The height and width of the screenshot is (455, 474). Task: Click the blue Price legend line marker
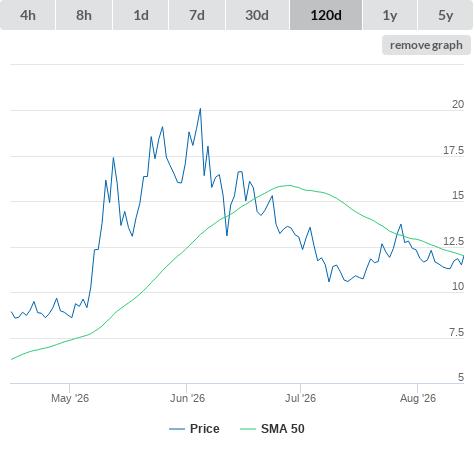click(x=177, y=429)
